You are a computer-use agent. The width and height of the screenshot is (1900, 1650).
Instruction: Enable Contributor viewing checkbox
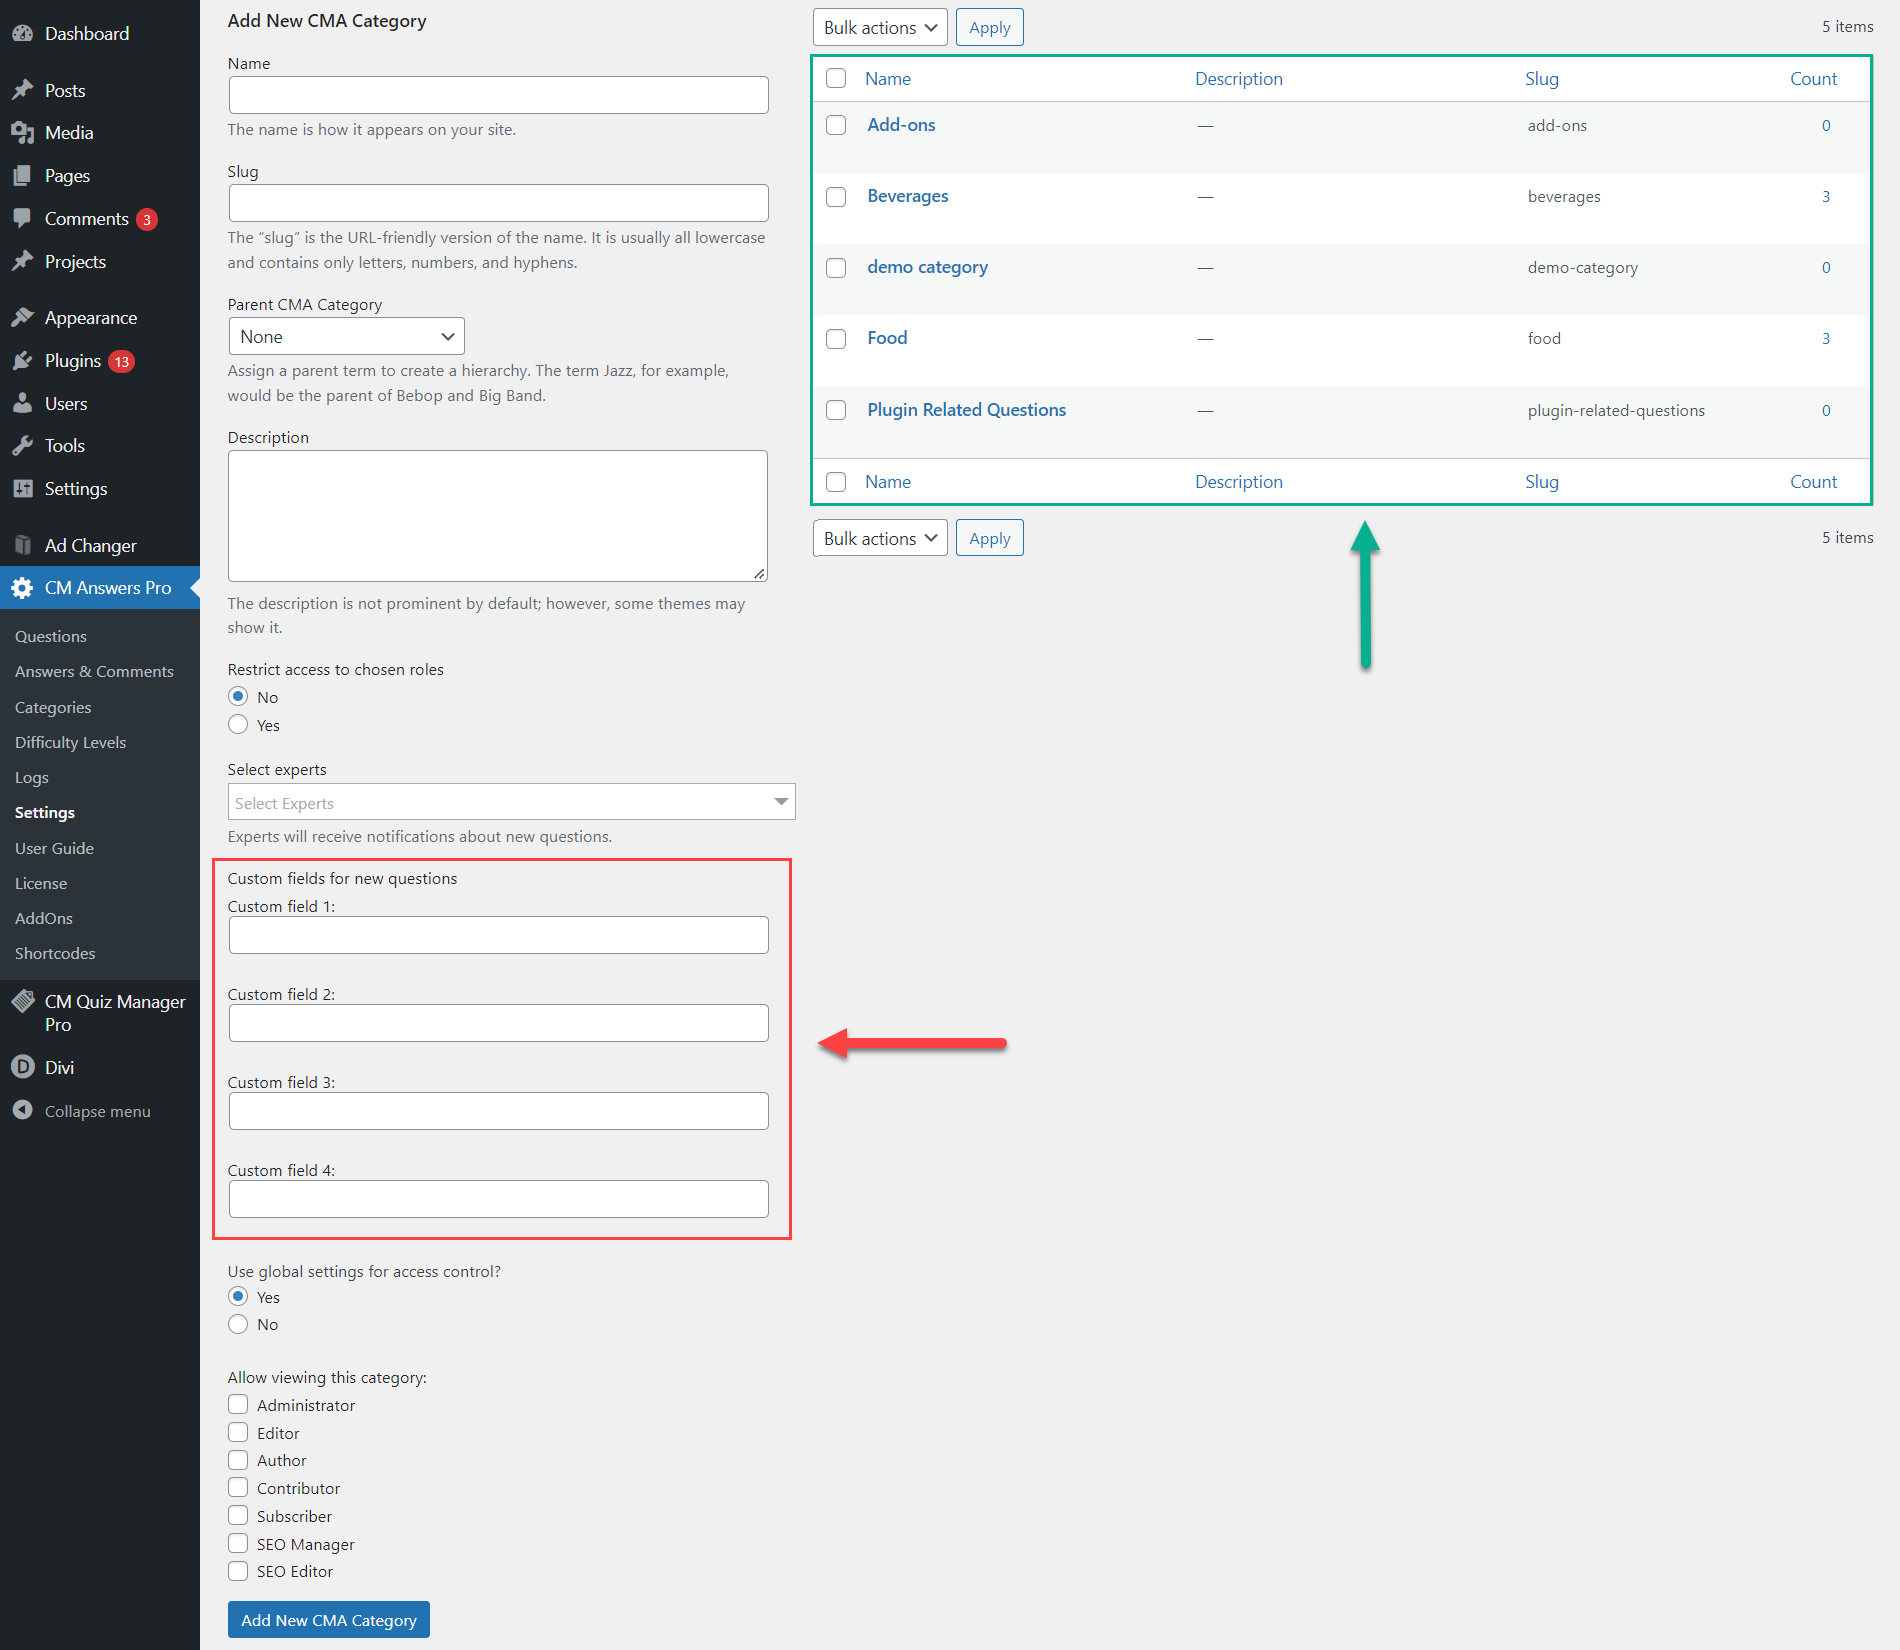coord(238,1487)
